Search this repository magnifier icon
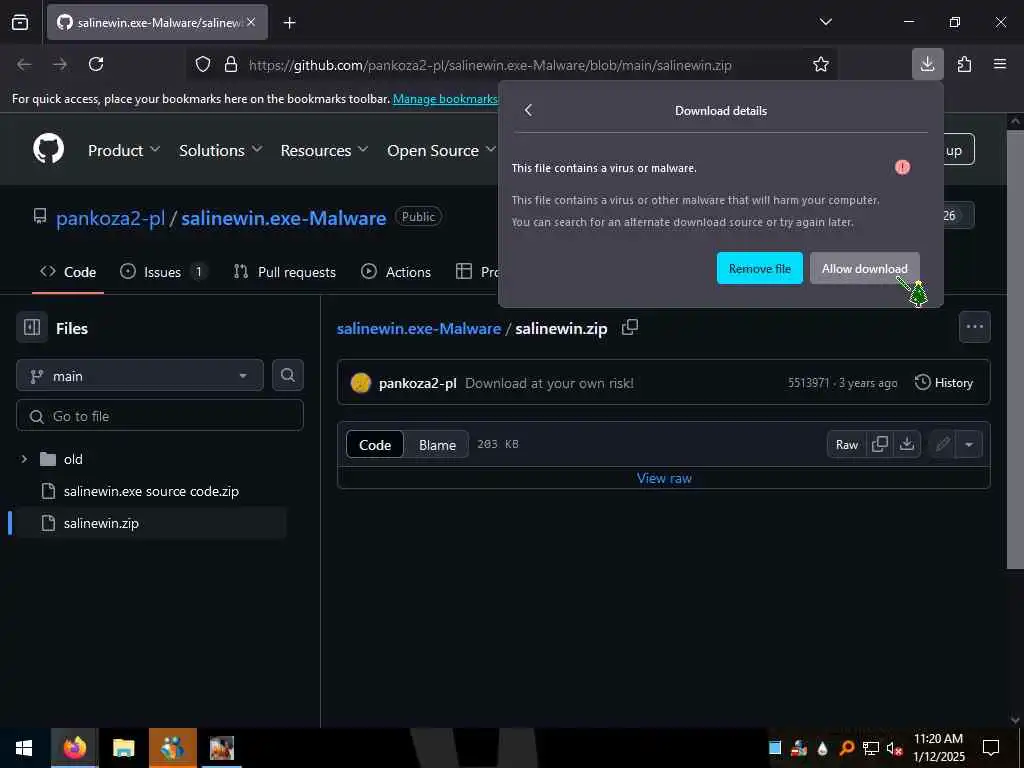This screenshot has height=768, width=1024. [288, 375]
